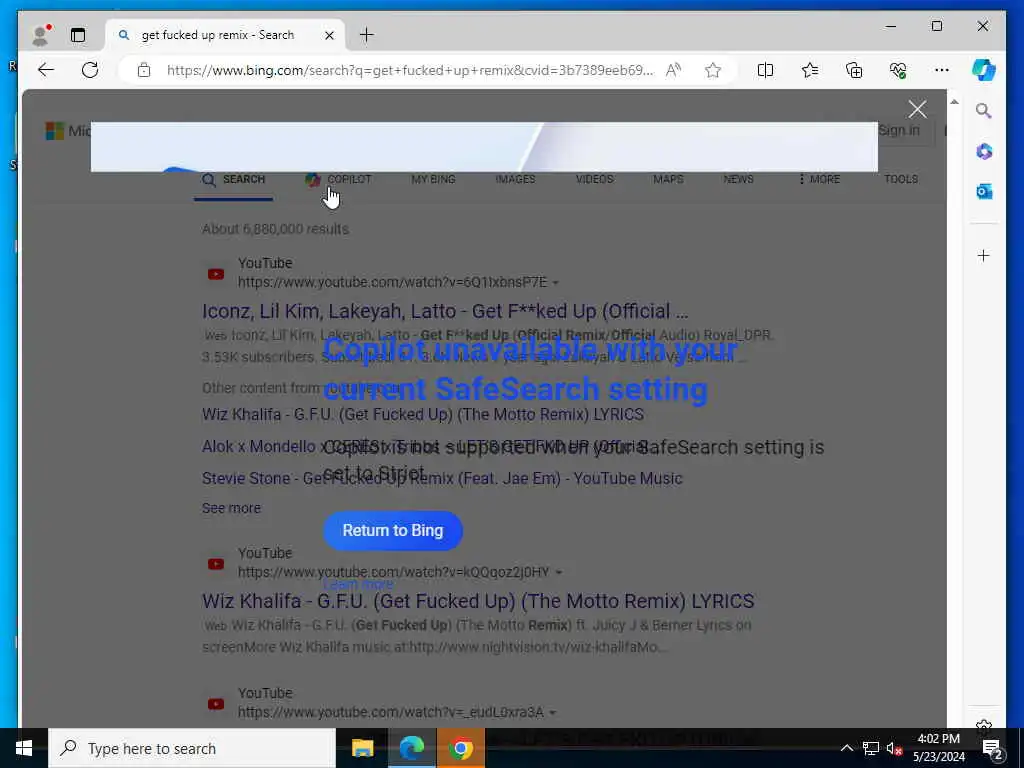Open Browser essentials heart icon

tap(898, 70)
